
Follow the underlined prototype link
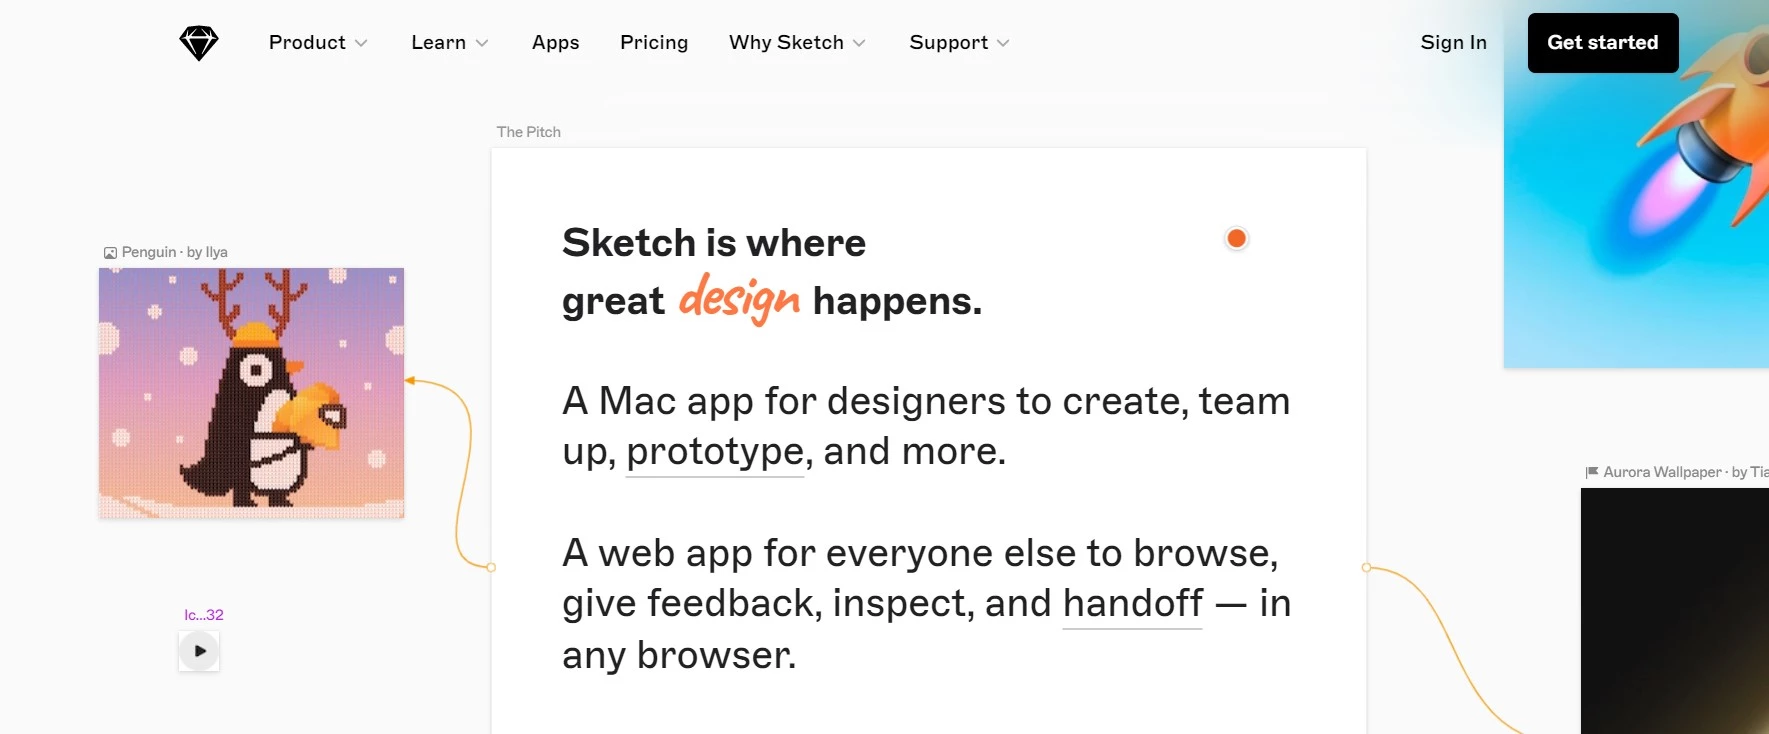tap(715, 452)
